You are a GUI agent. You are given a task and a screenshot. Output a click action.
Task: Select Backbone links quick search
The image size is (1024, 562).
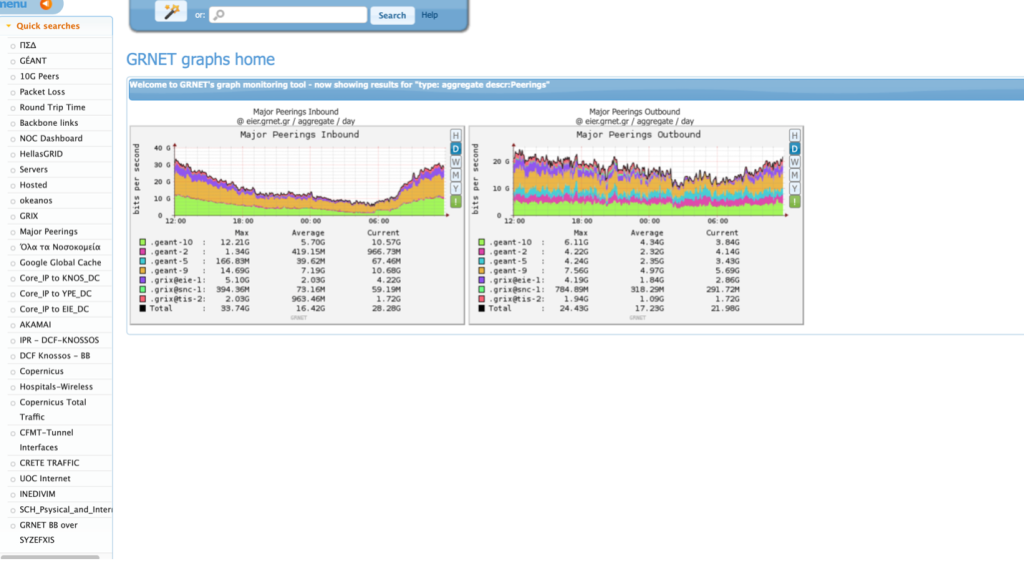(x=49, y=123)
